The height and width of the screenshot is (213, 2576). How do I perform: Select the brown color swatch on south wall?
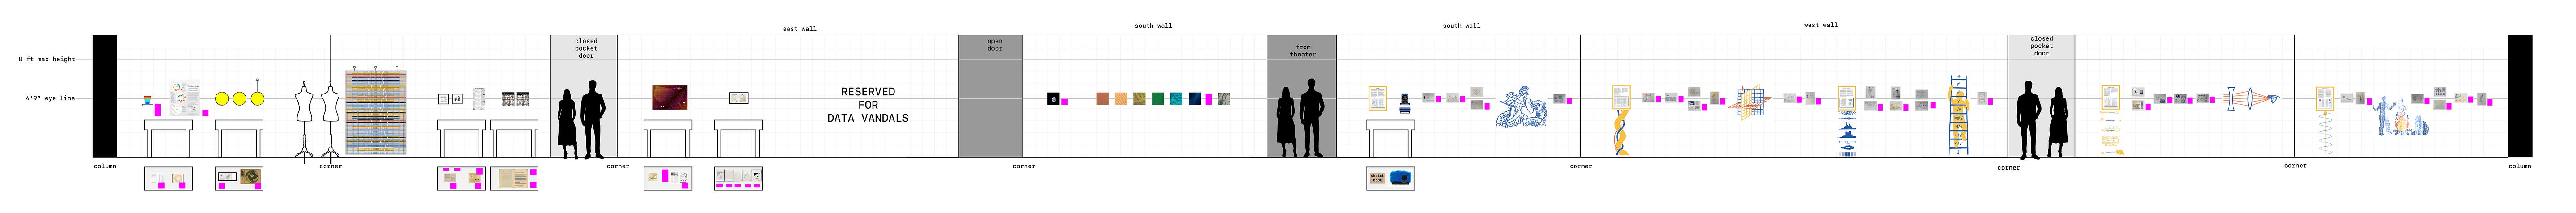tap(1102, 99)
